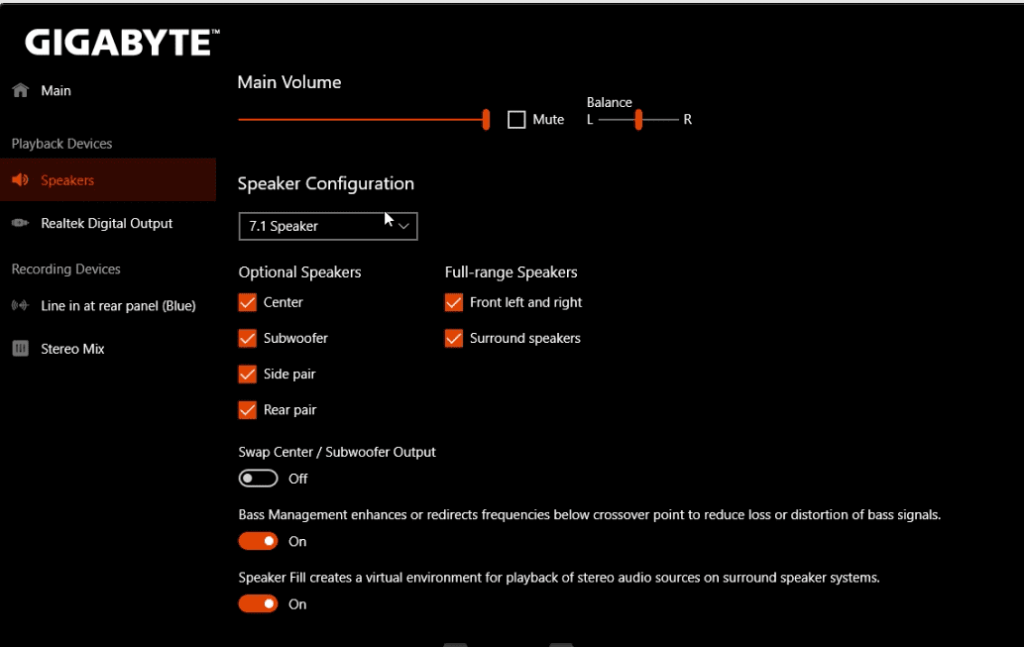Click the Realtek Digital Output icon
The height and width of the screenshot is (647, 1024).
(x=20, y=223)
